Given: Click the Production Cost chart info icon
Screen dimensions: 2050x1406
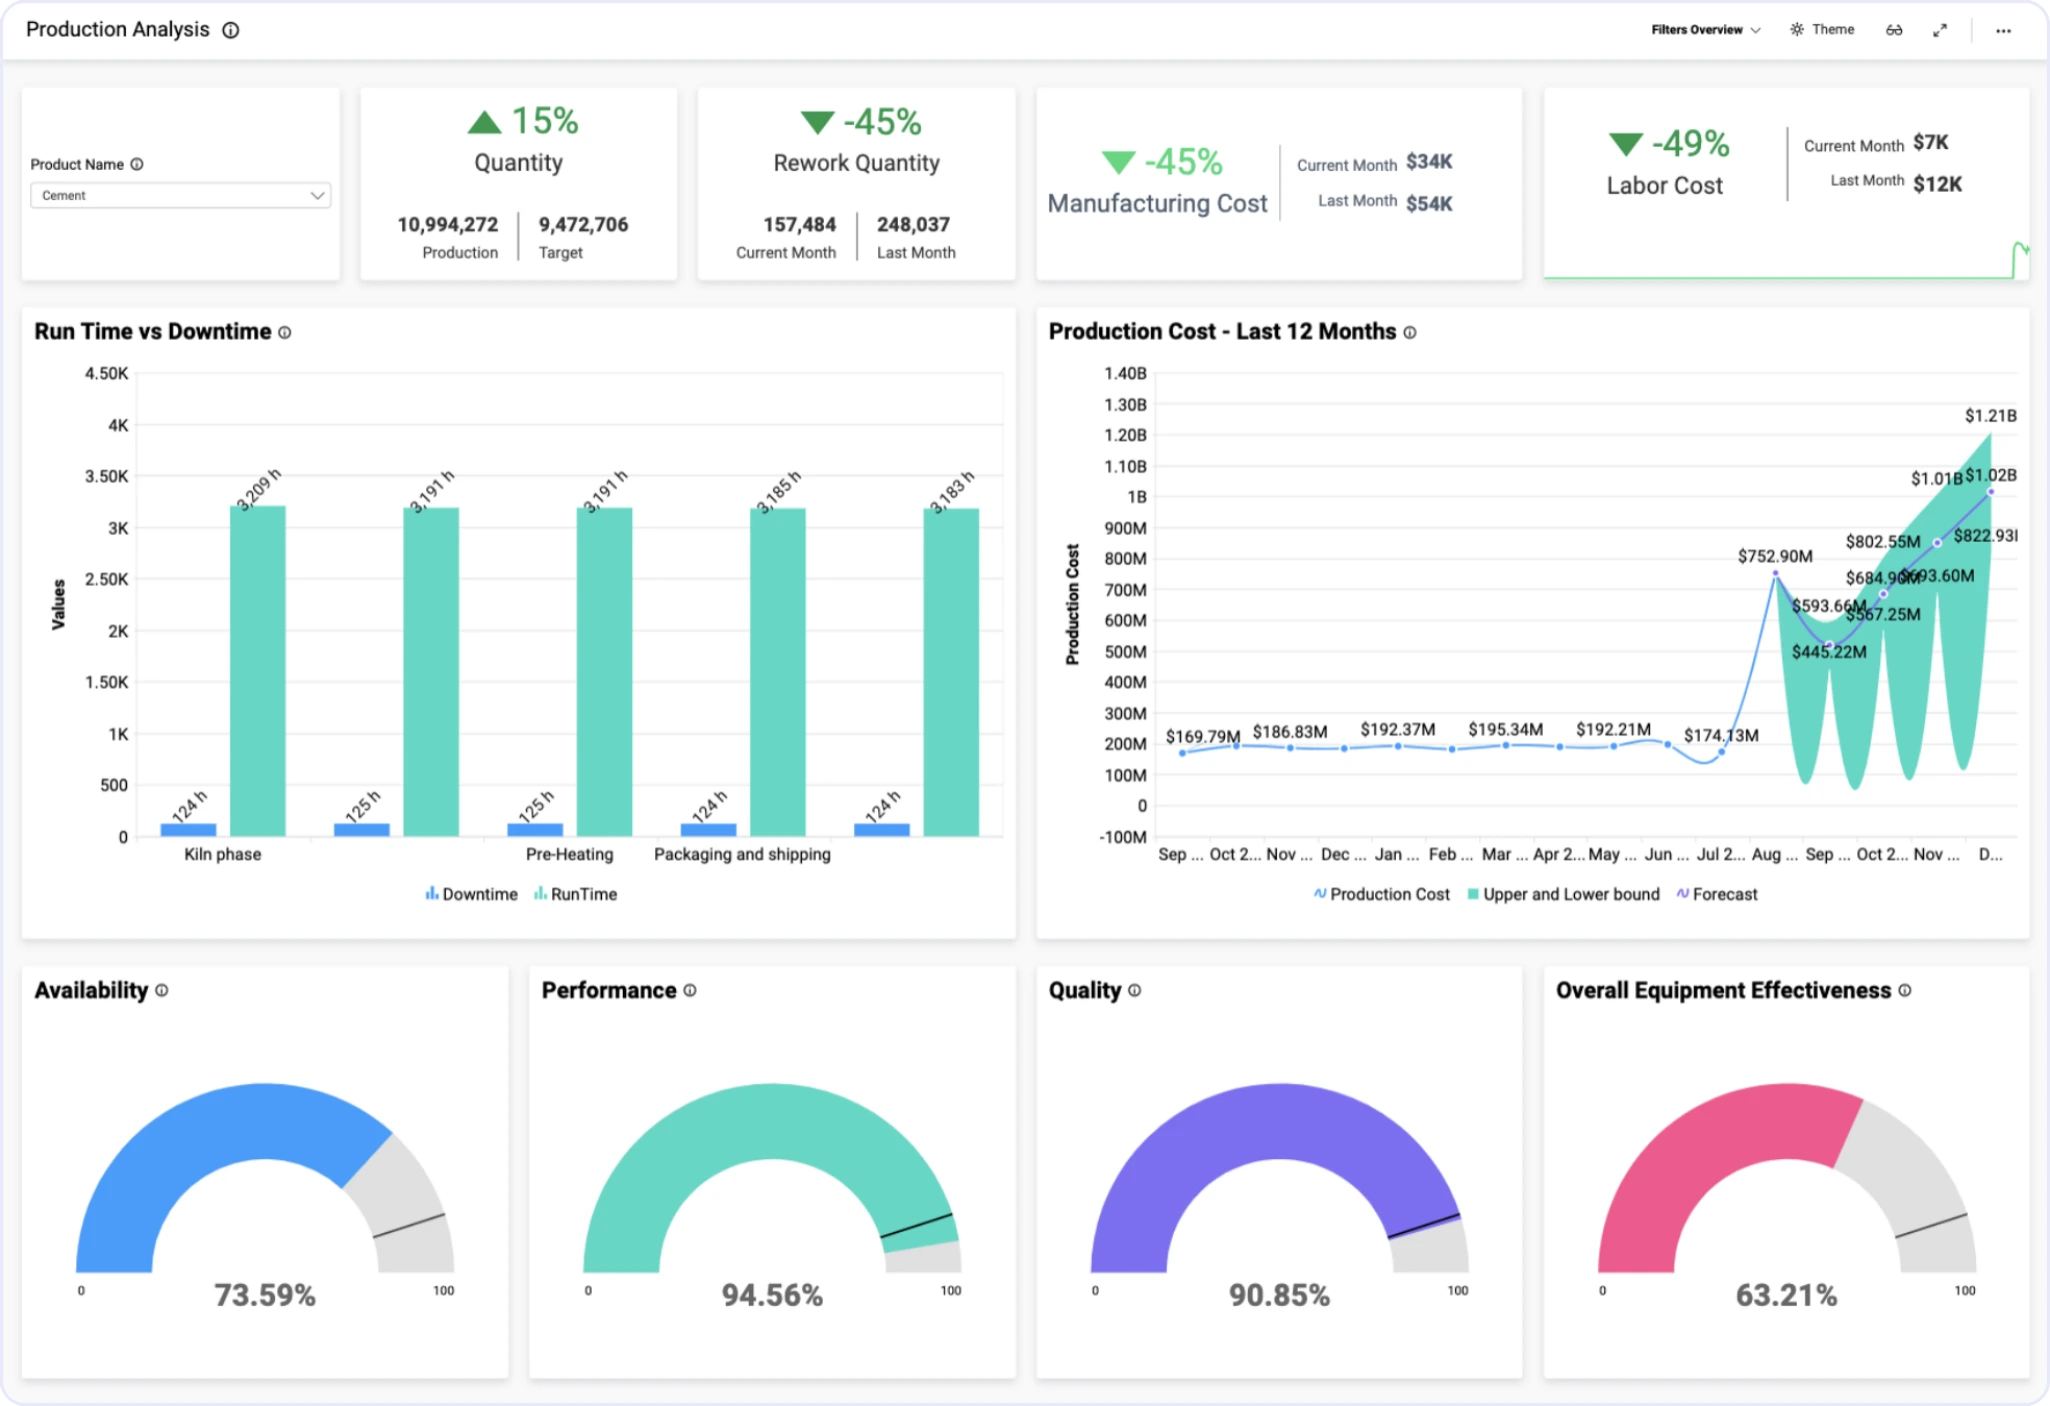Looking at the screenshot, I should 1410,332.
